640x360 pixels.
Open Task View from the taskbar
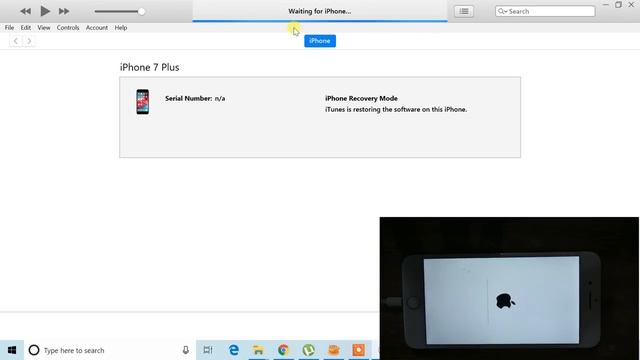click(x=208, y=350)
